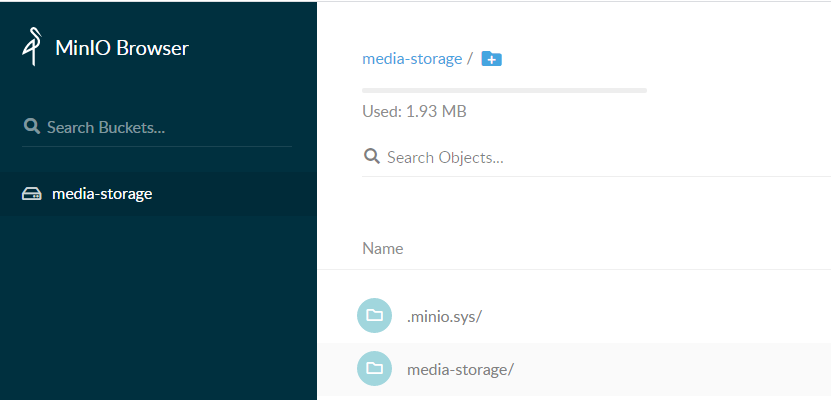Click the MinIO Browser title text
831x400 pixels.
click(x=122, y=48)
